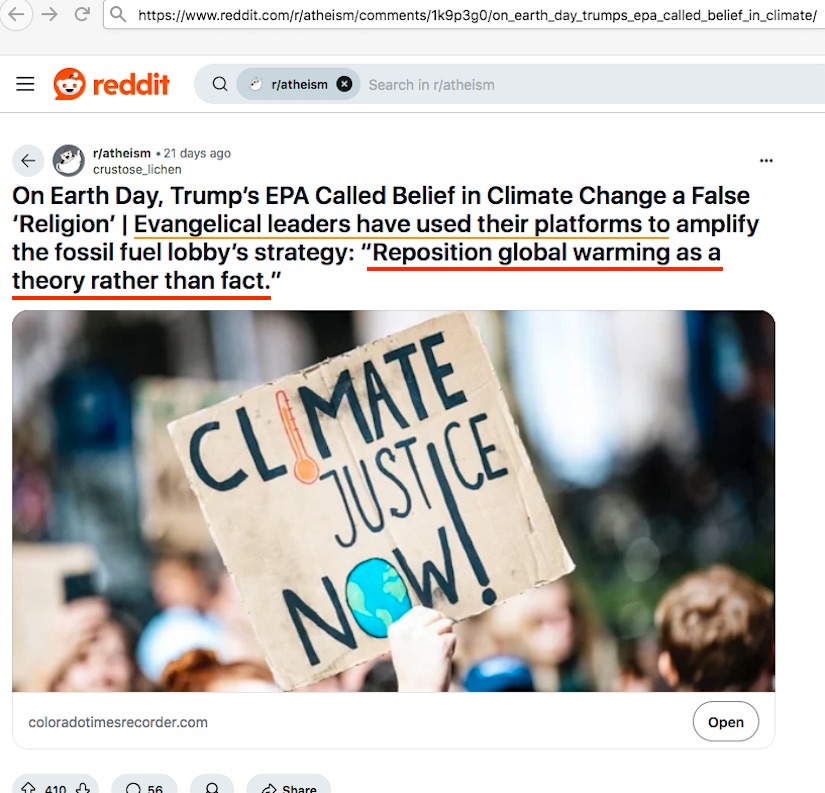
Task: Downvote the post
Action: (84, 788)
